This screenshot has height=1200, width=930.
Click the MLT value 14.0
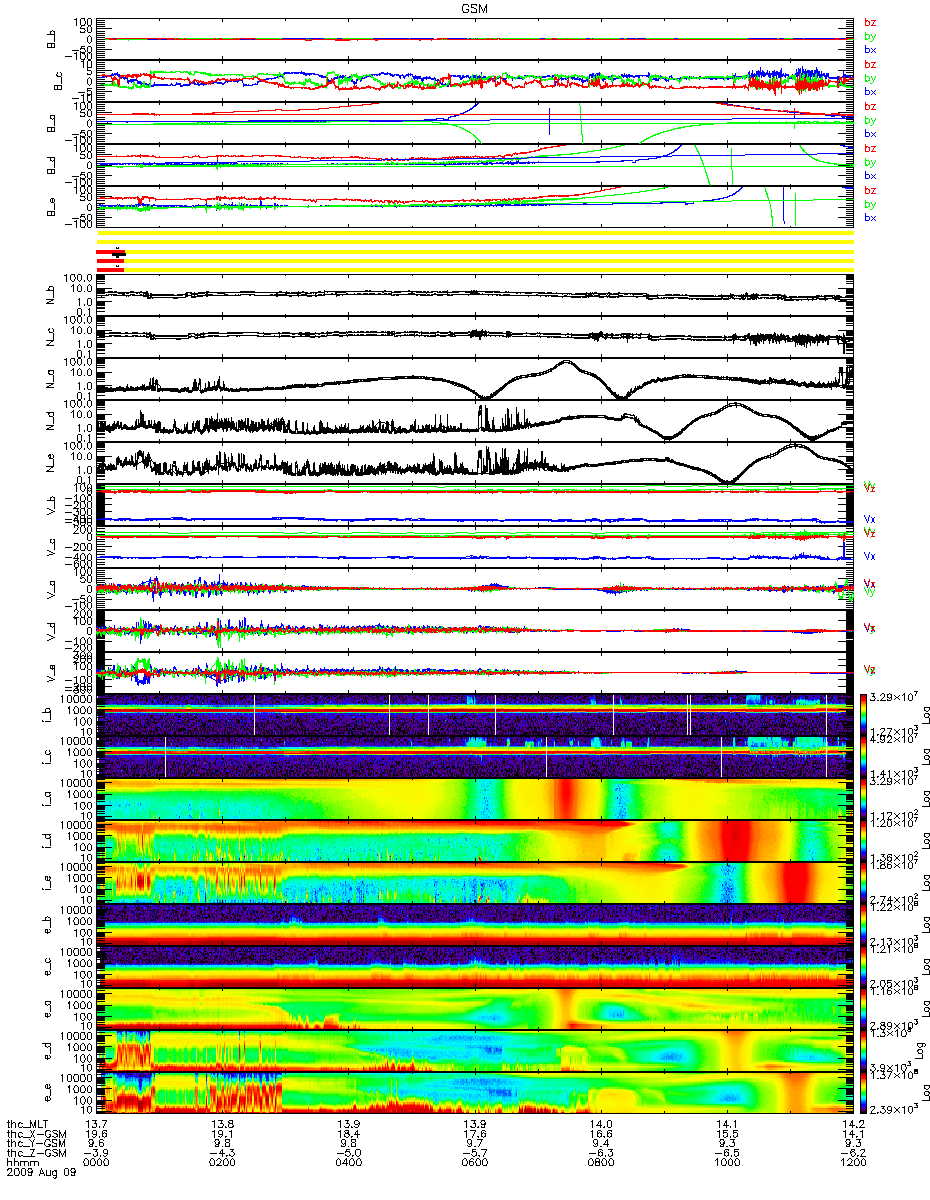(601, 1124)
